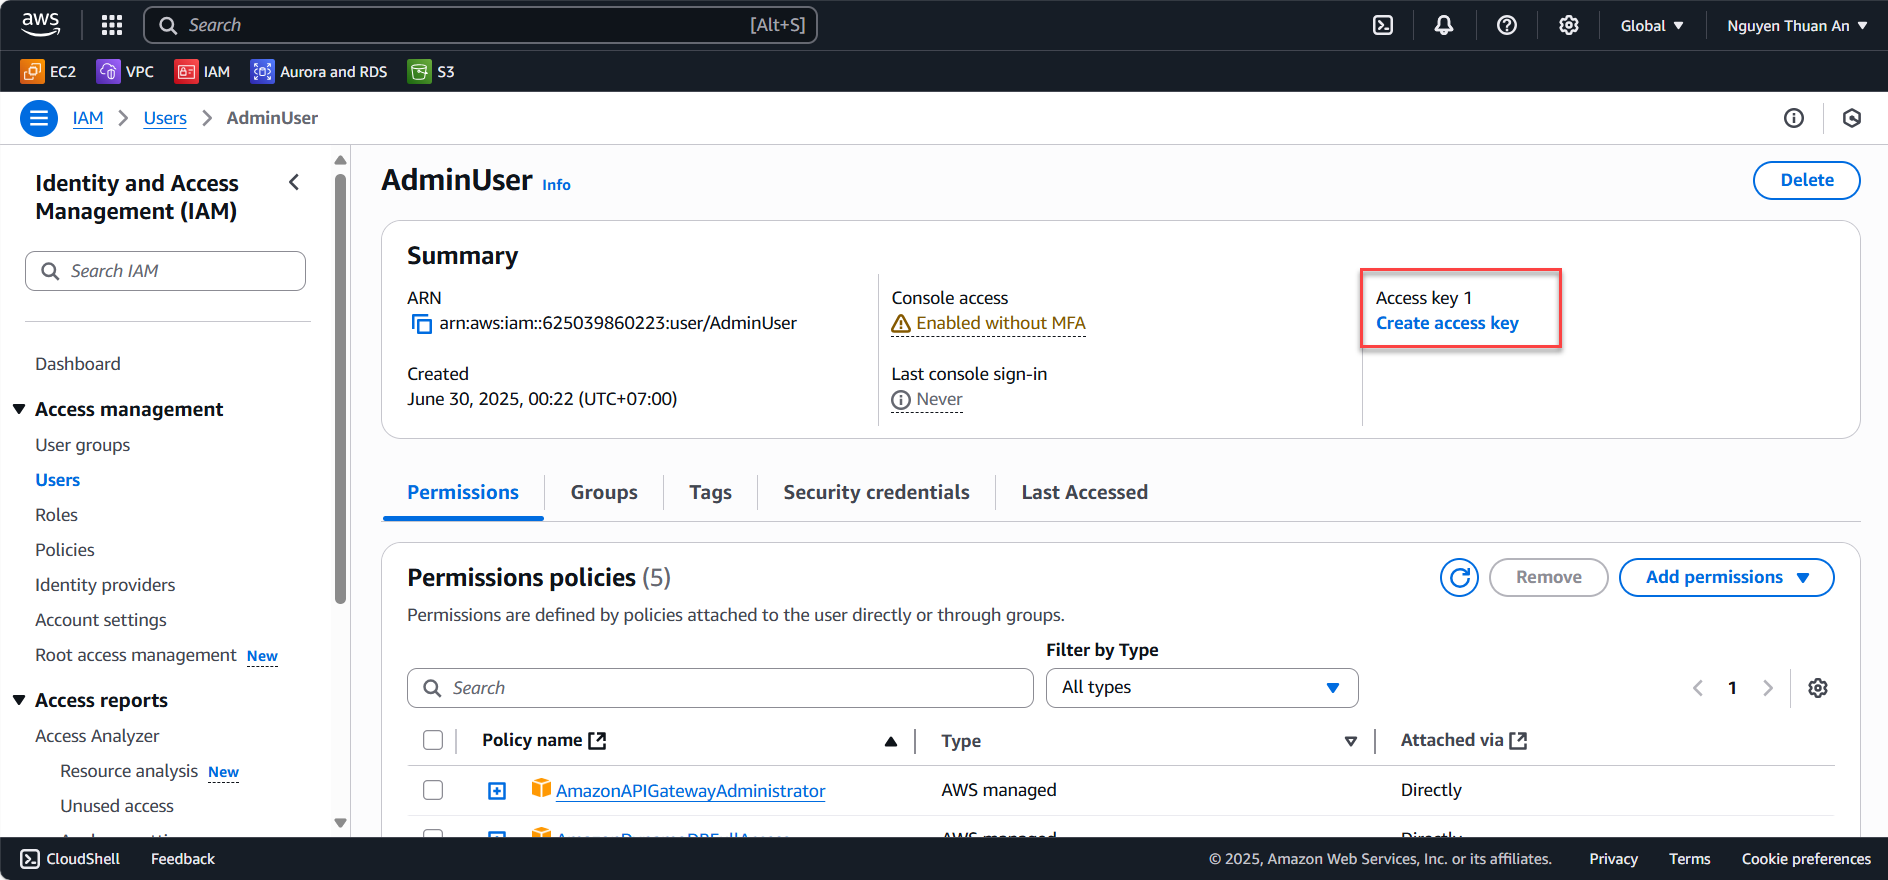Click the Remove permissions button
The image size is (1888, 880).
1548,577
